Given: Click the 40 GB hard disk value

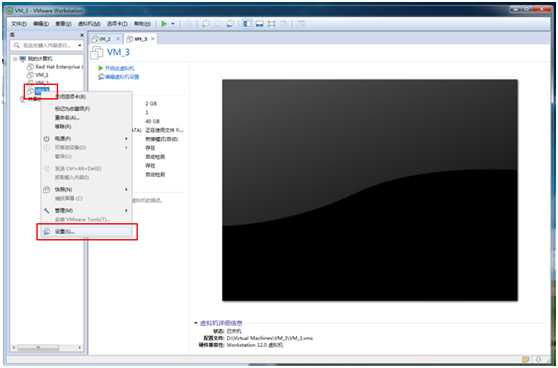Looking at the screenshot, I should pyautogui.click(x=152, y=121).
